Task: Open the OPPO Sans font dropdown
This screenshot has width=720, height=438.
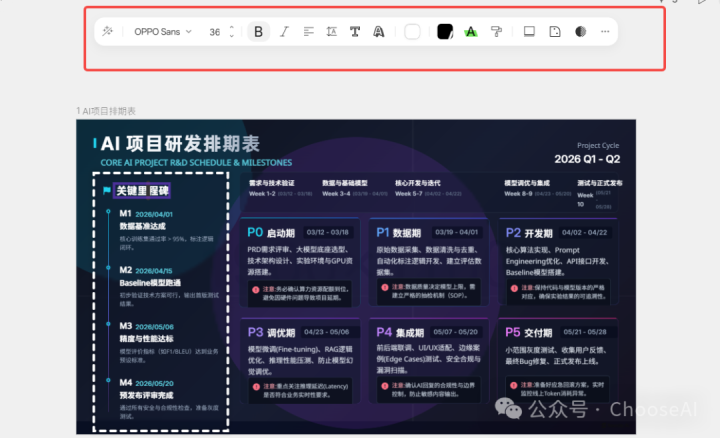Action: [161, 32]
